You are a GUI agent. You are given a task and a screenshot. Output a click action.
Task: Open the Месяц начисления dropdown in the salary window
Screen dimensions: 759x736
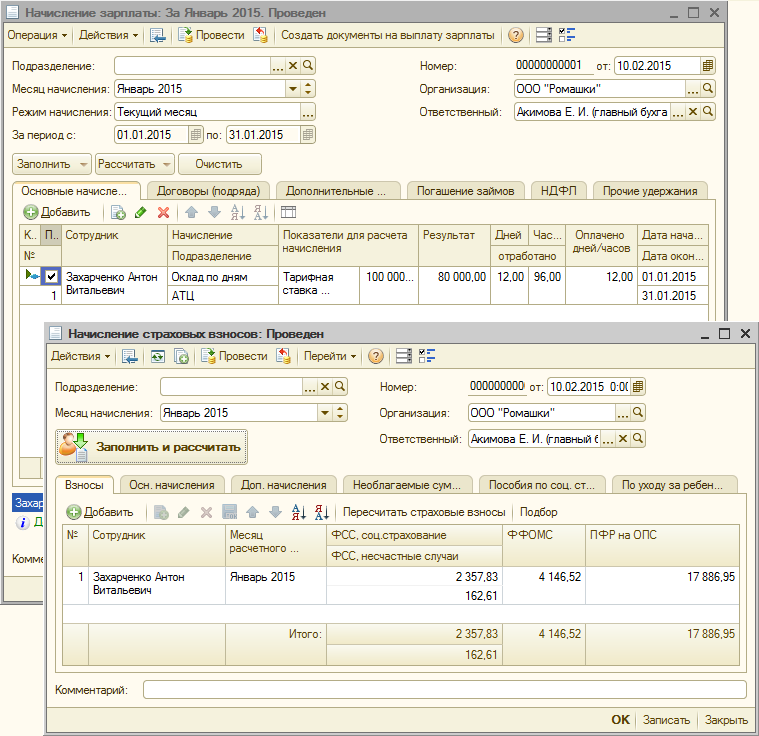coord(293,89)
